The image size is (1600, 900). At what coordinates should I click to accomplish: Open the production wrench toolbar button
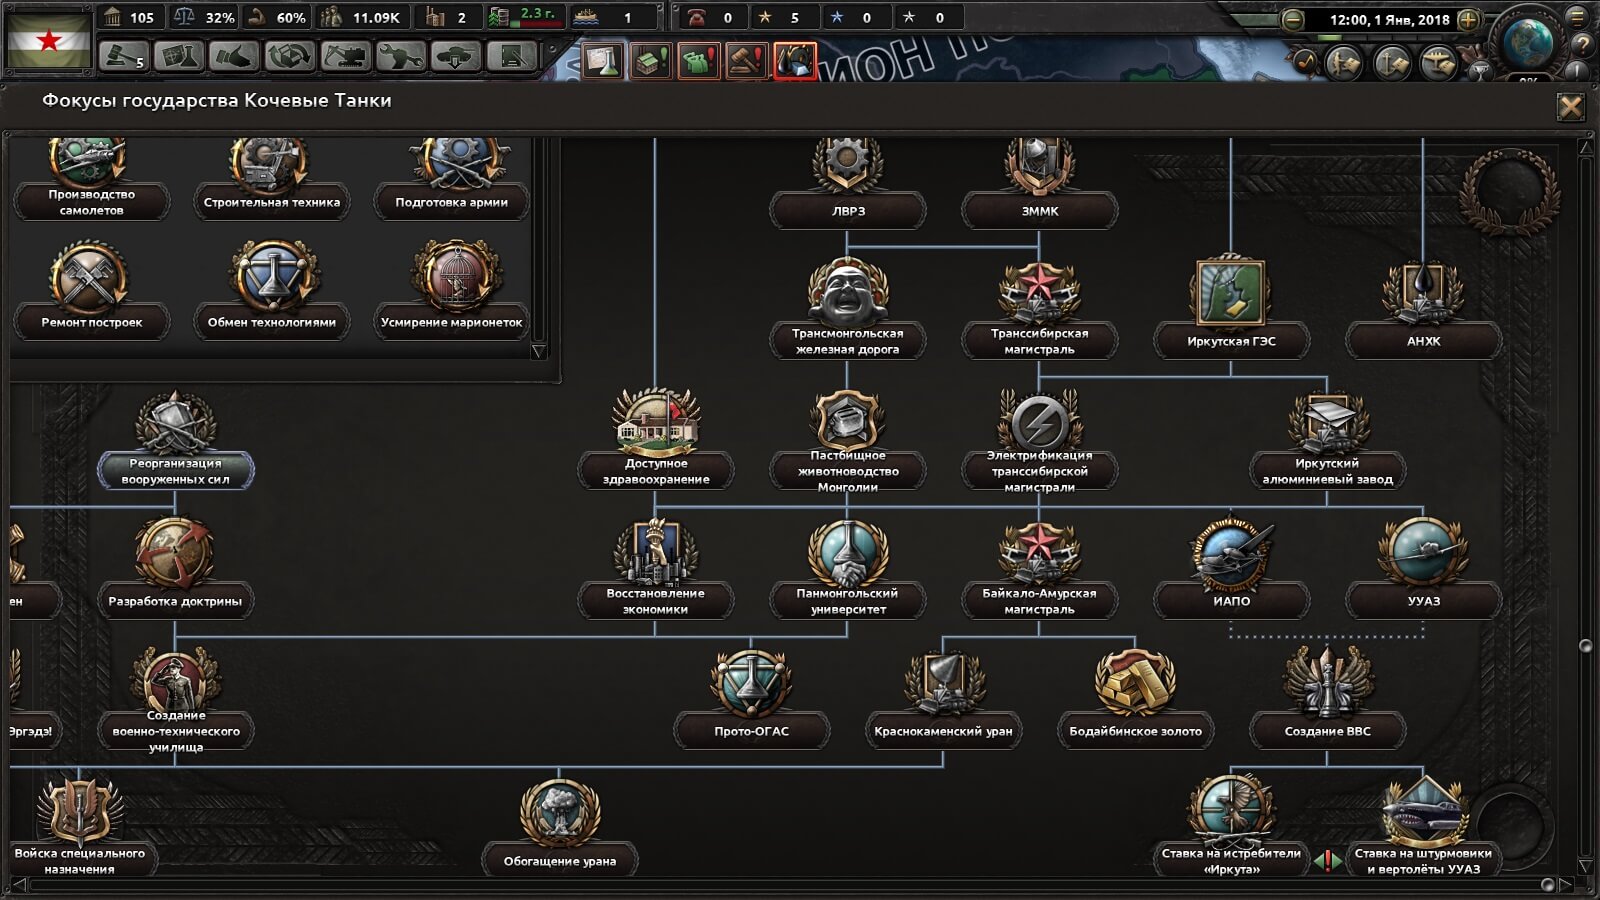click(x=400, y=56)
